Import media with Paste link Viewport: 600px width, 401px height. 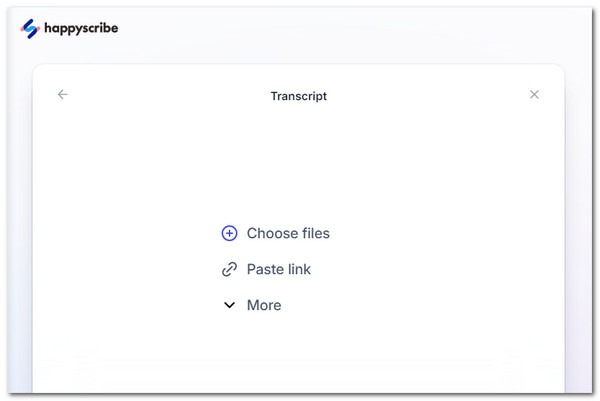tap(266, 269)
